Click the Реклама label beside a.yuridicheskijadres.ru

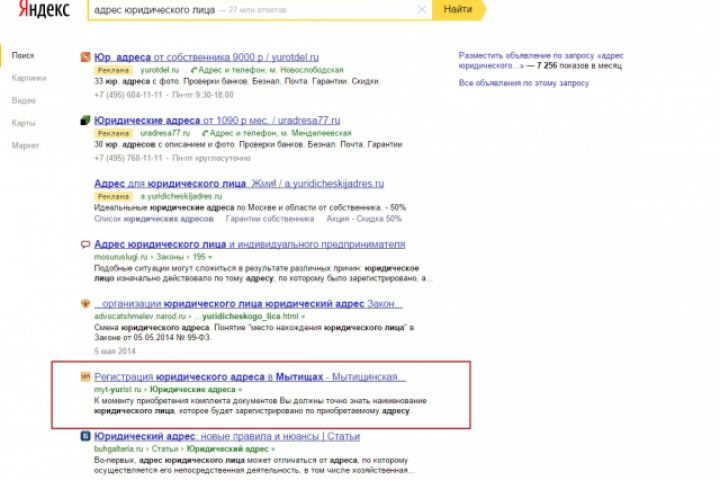tap(113, 196)
